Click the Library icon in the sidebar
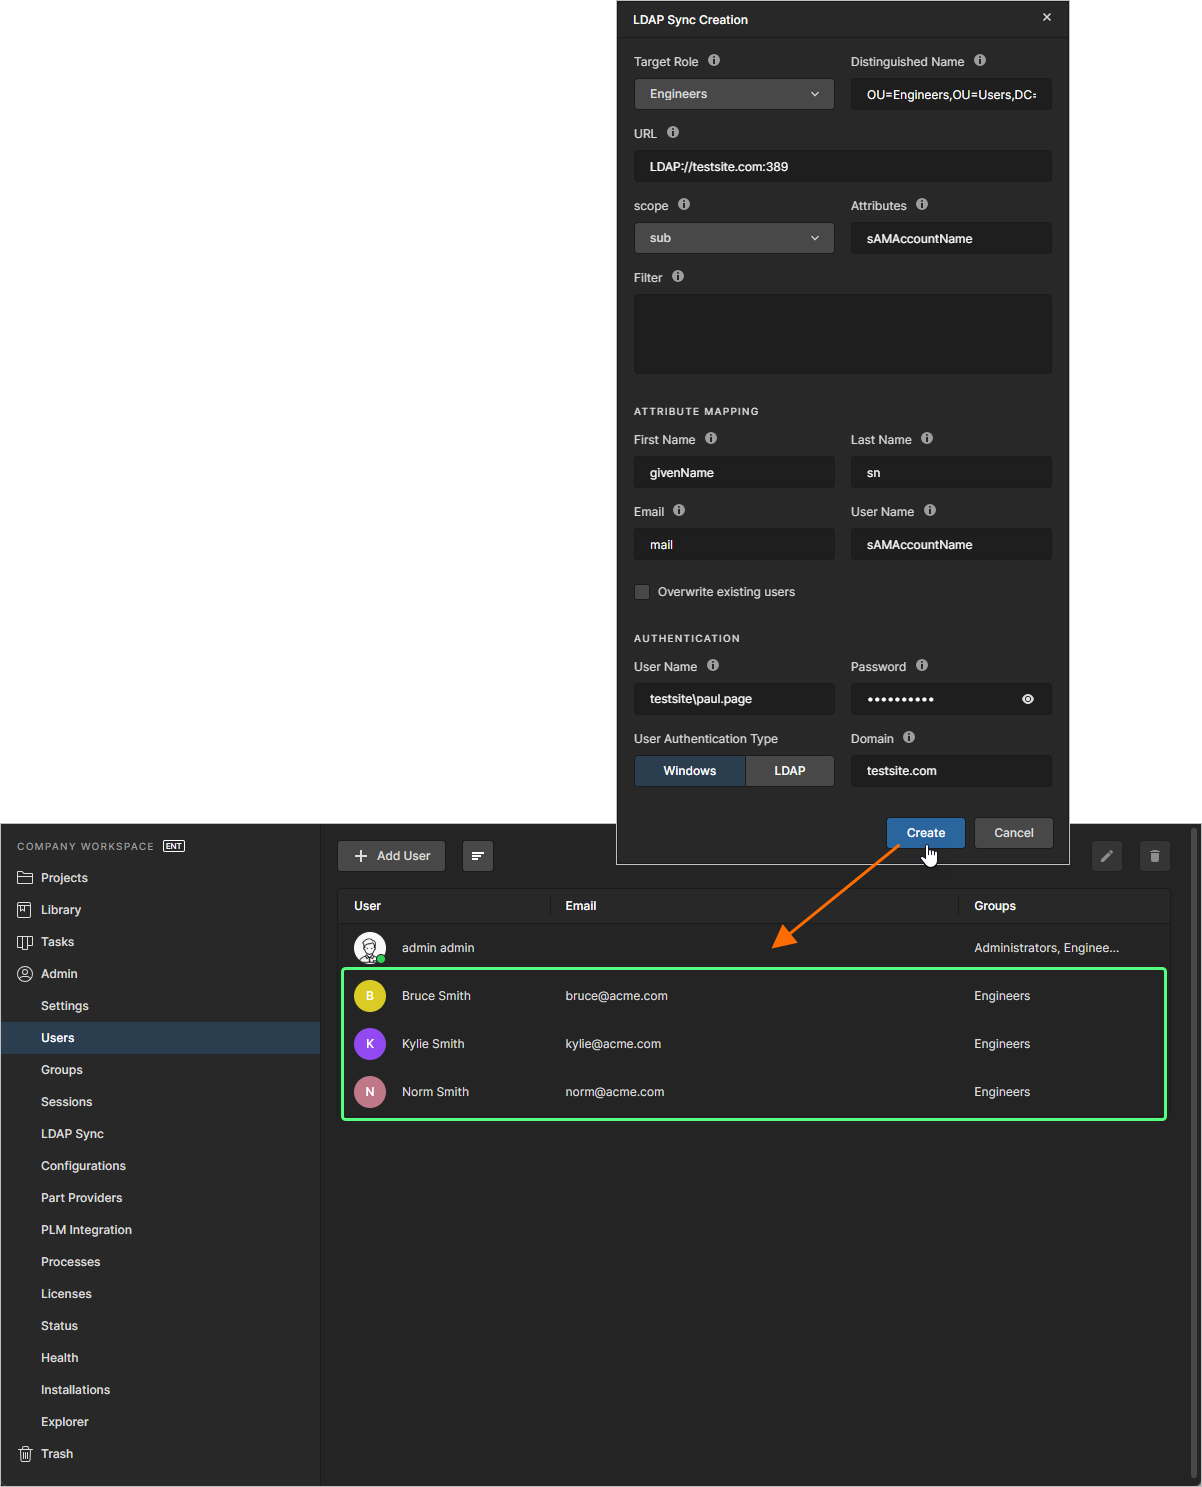The width and height of the screenshot is (1202, 1487). pos(24,909)
